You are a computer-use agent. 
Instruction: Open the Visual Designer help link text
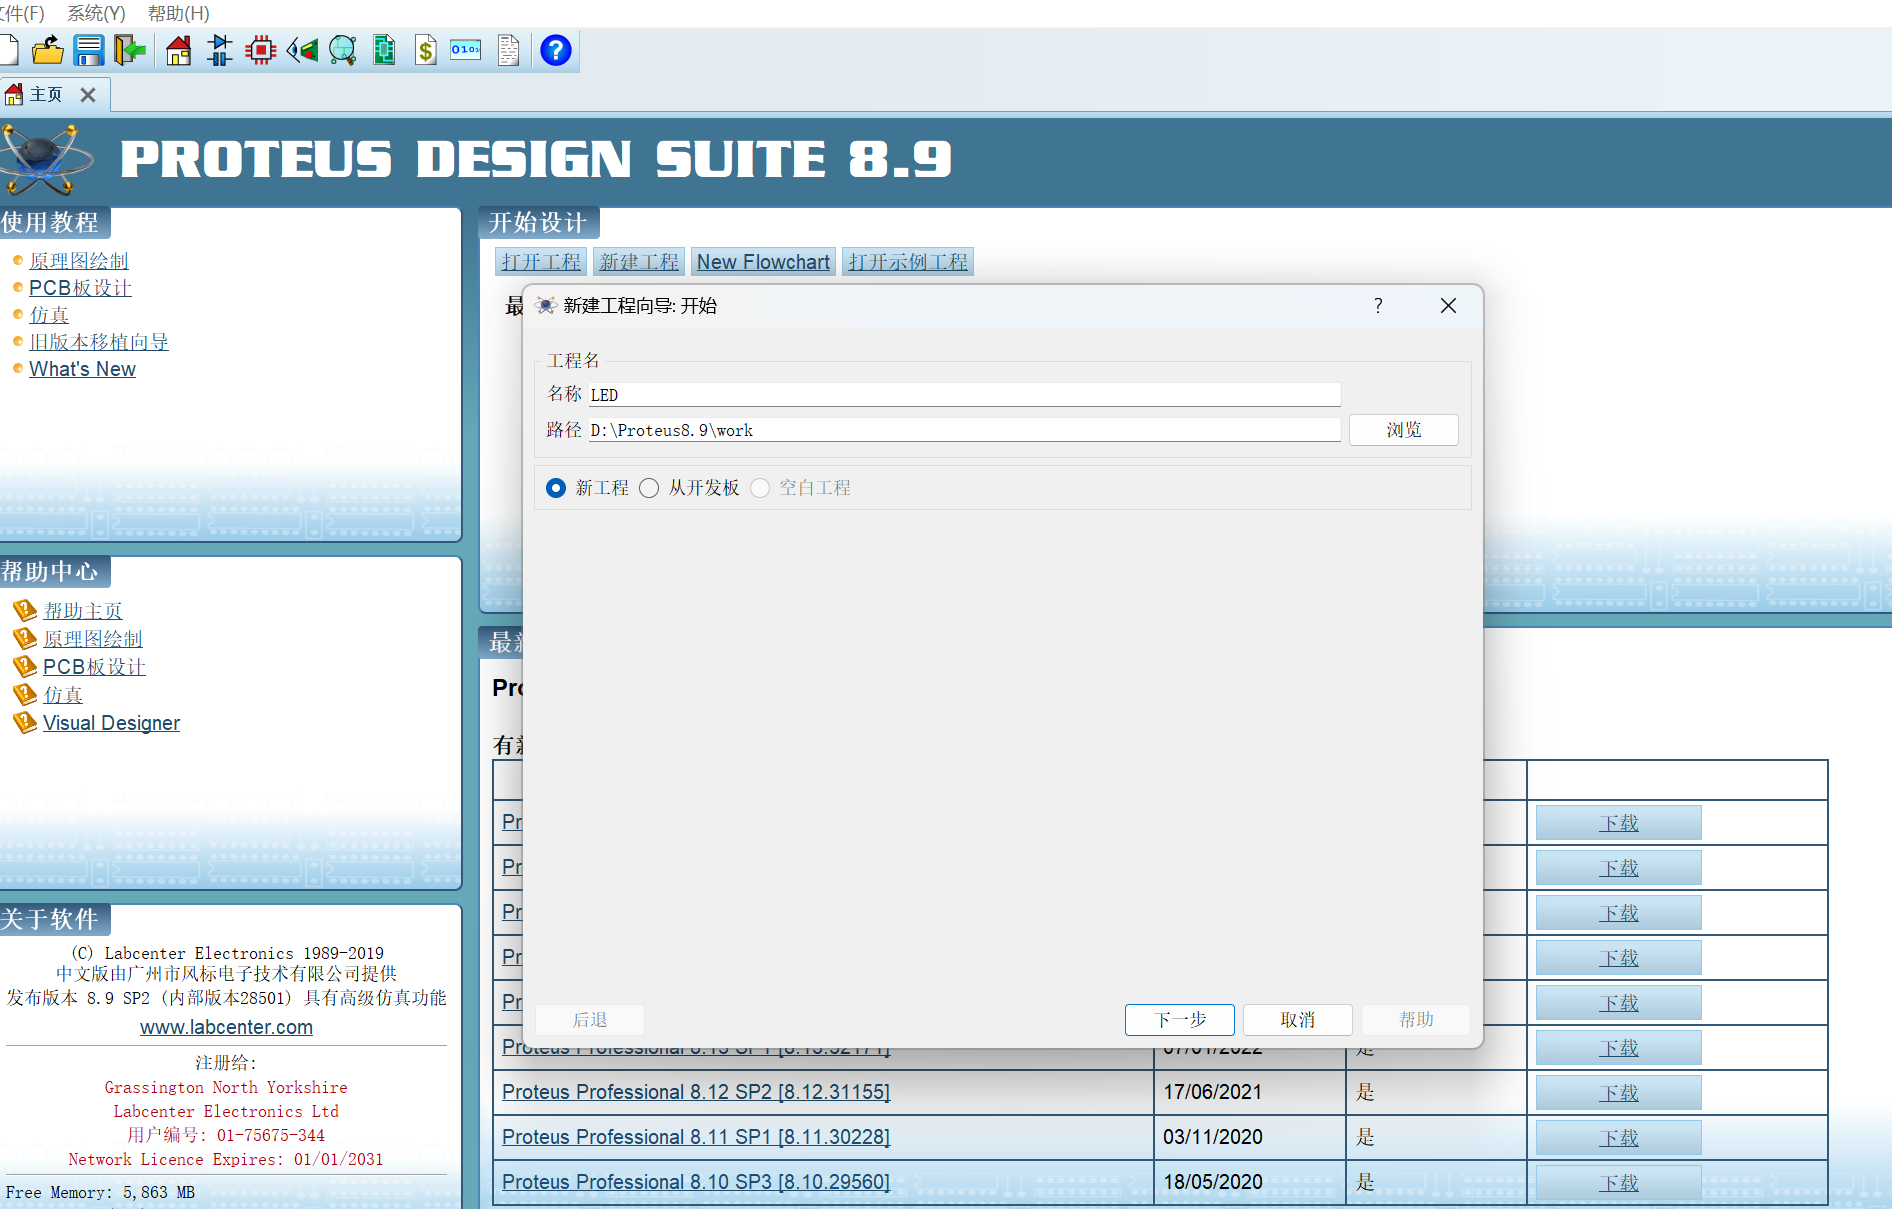111,723
